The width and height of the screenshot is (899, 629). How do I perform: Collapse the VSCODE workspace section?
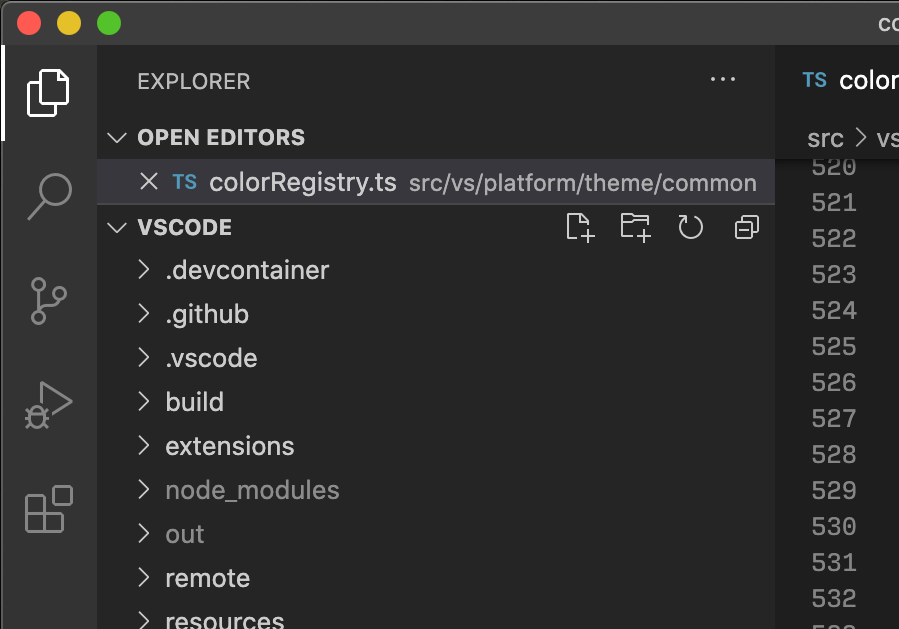tap(116, 227)
